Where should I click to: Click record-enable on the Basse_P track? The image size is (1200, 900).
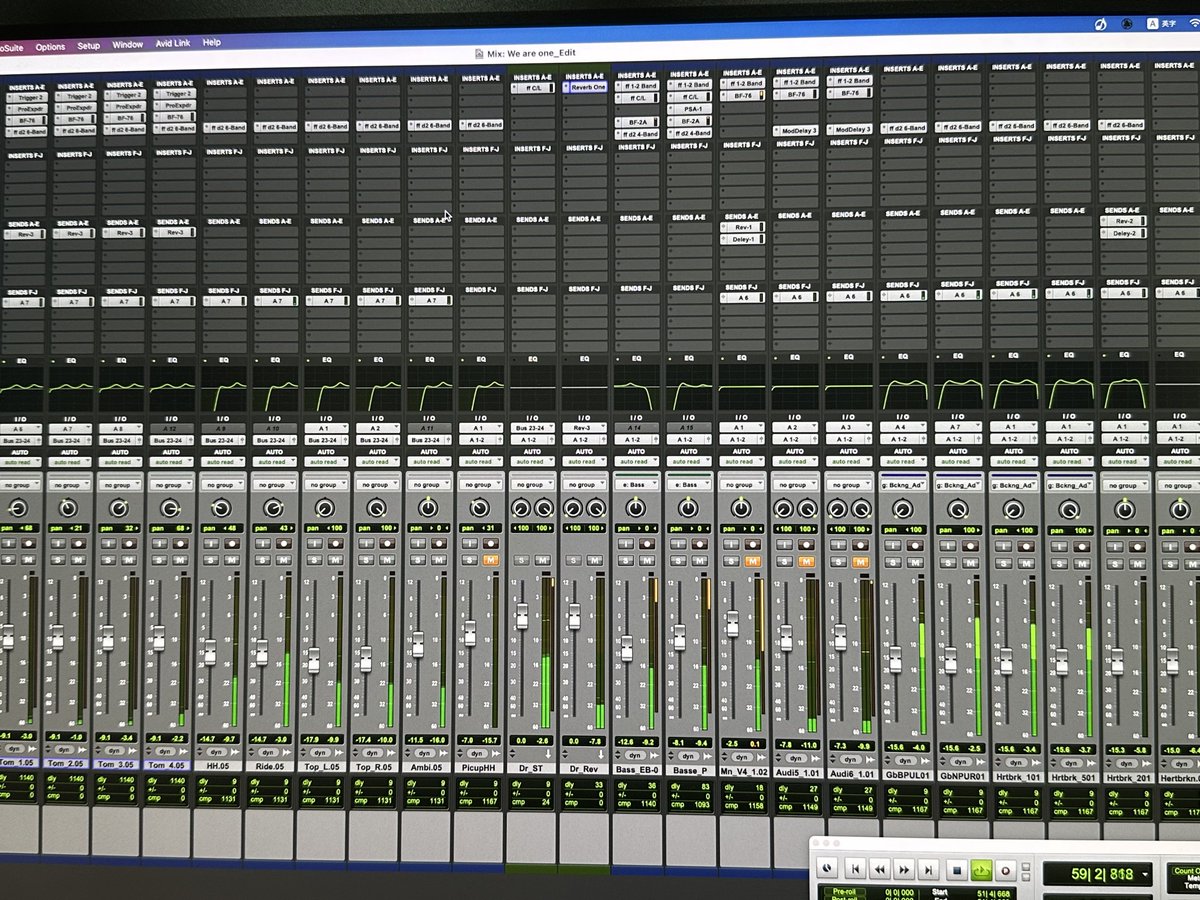[699, 544]
